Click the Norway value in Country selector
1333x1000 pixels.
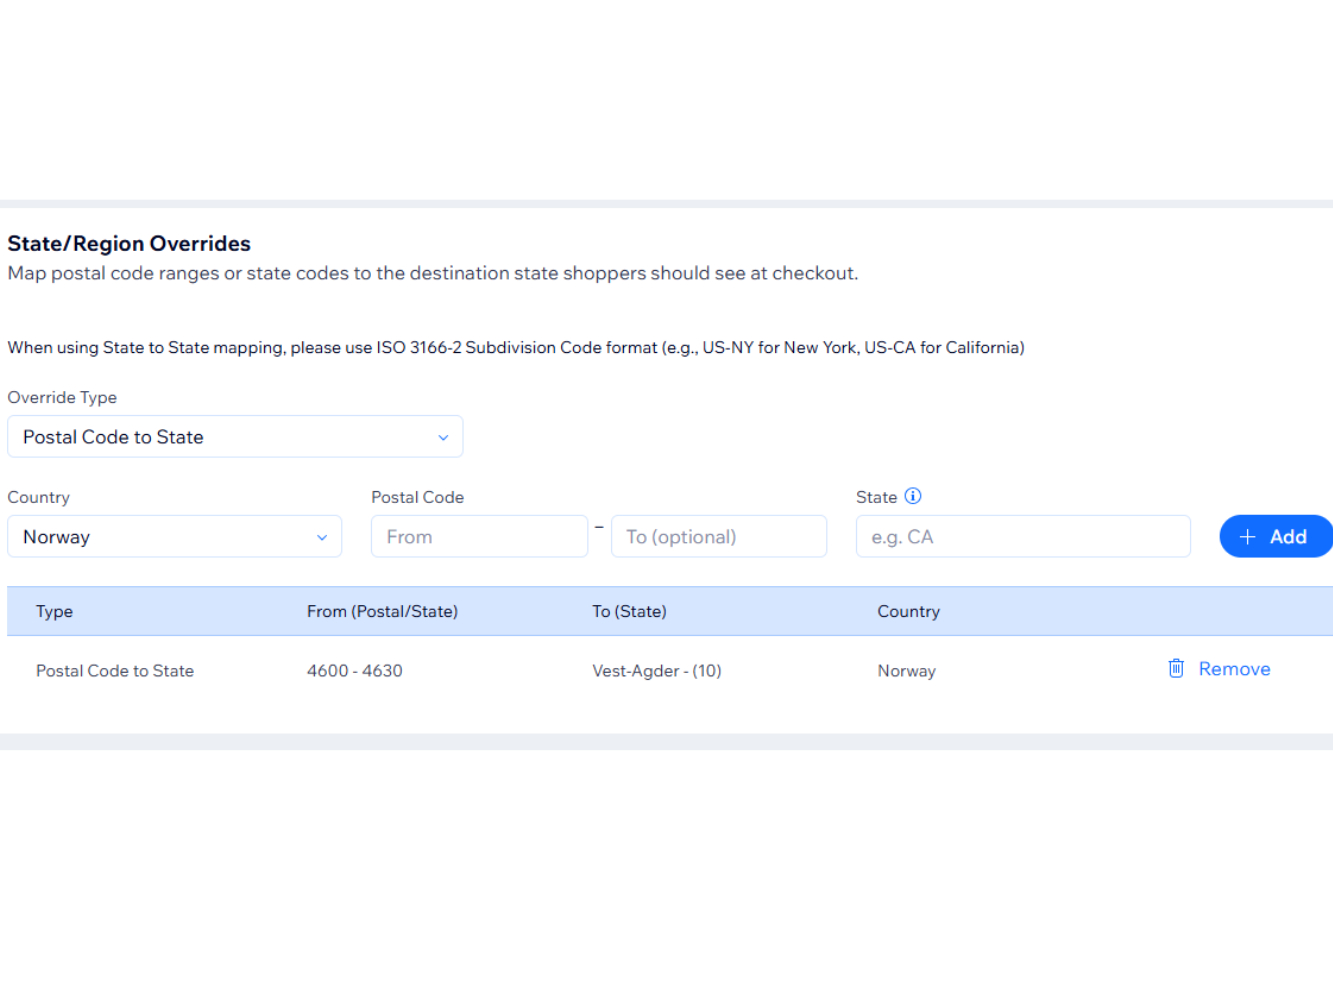(x=57, y=537)
